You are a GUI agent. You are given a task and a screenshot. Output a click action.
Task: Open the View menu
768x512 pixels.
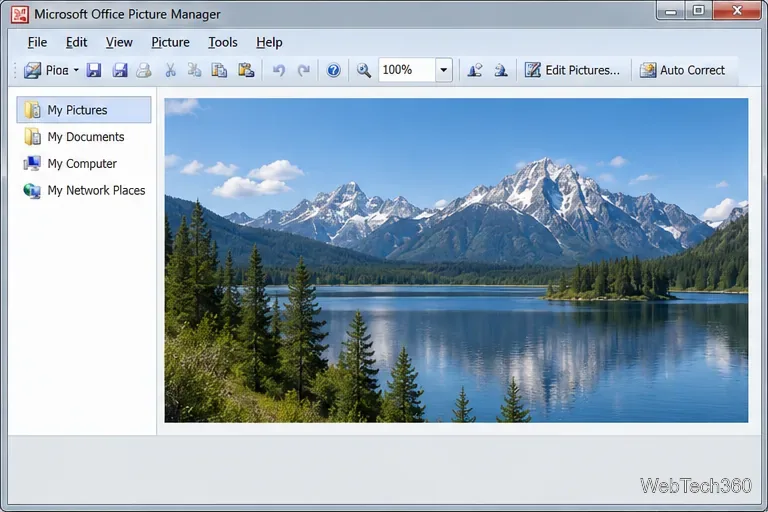pyautogui.click(x=119, y=43)
